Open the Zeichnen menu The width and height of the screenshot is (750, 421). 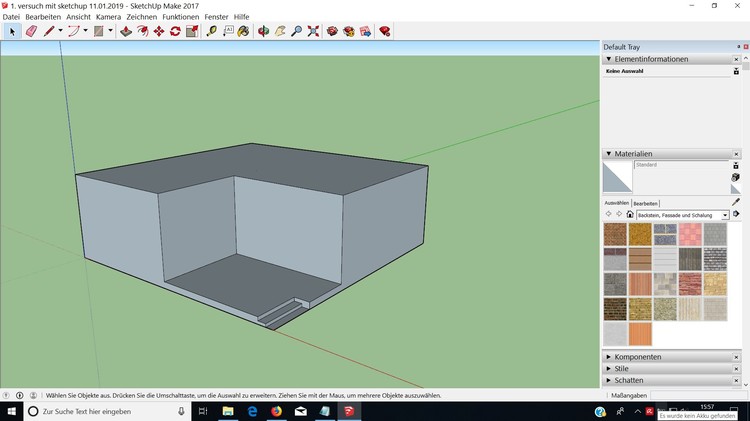click(142, 17)
